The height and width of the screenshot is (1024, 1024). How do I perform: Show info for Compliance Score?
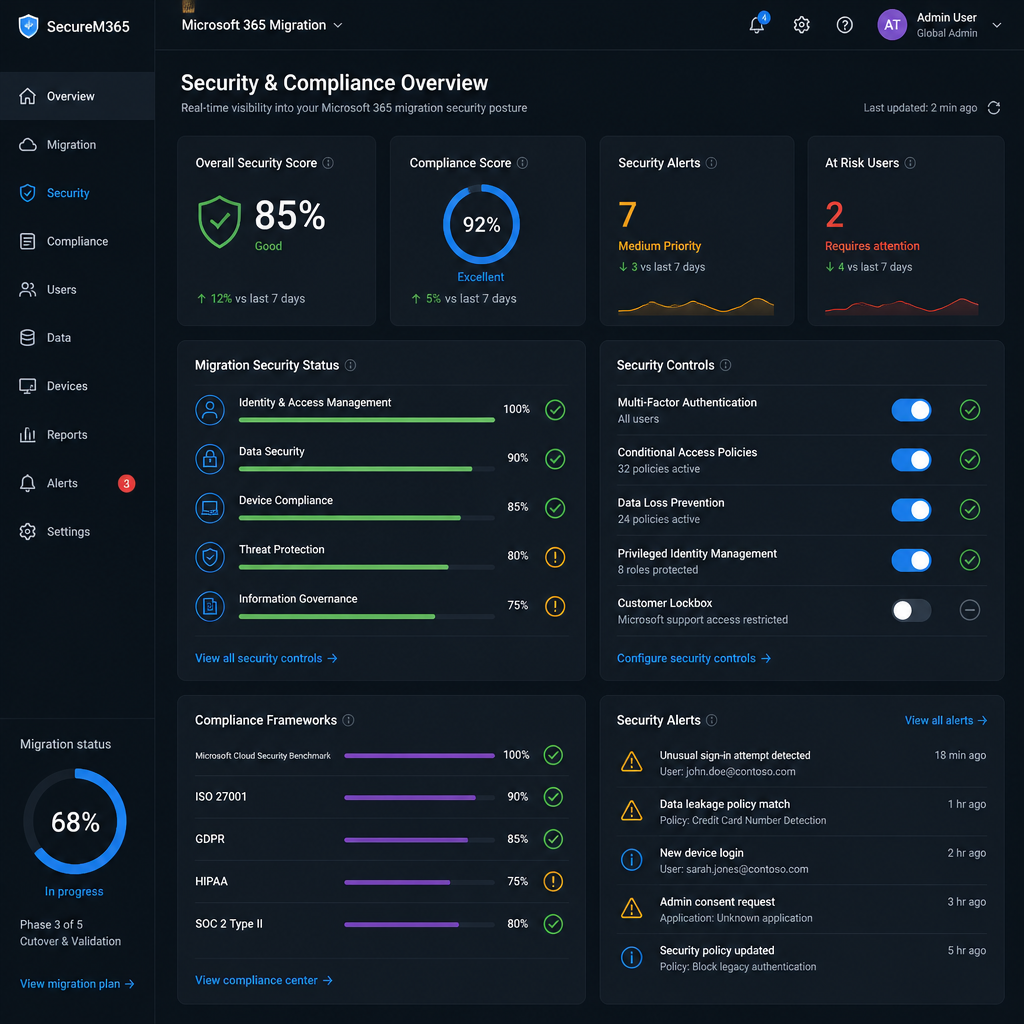[x=522, y=163]
